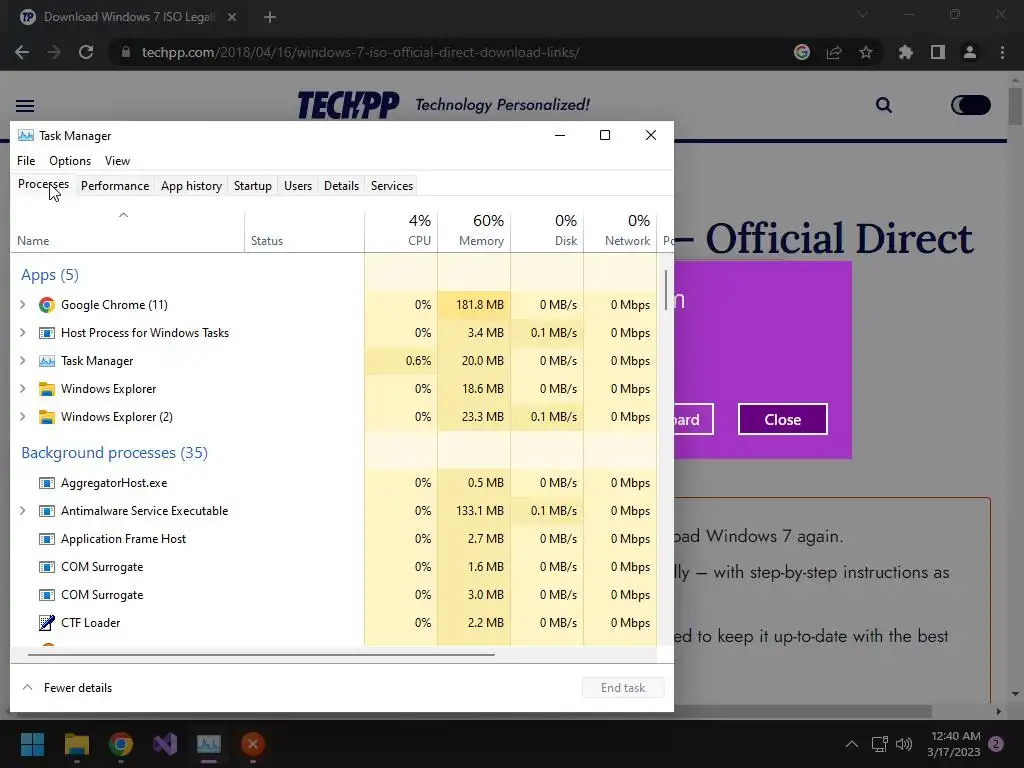Screen dimensions: 1024x768
Task: Click the Task Manager title bar icon
Action: click(25, 136)
